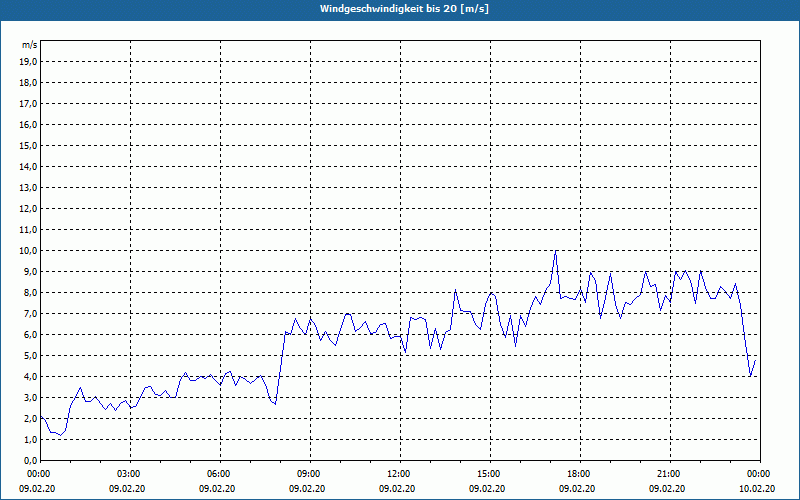The height and width of the screenshot is (500, 800).
Task: Click the '3,0' y-axis label
Action: (31, 397)
